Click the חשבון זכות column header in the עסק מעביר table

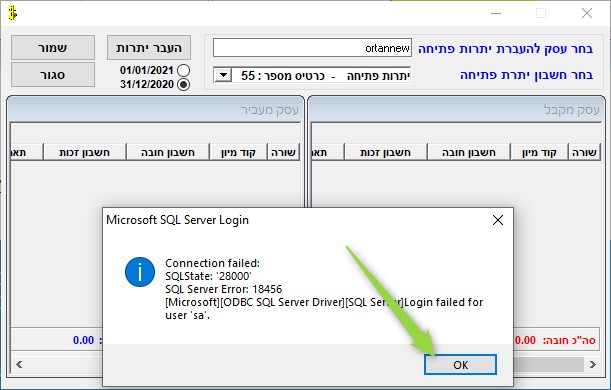pos(85,152)
